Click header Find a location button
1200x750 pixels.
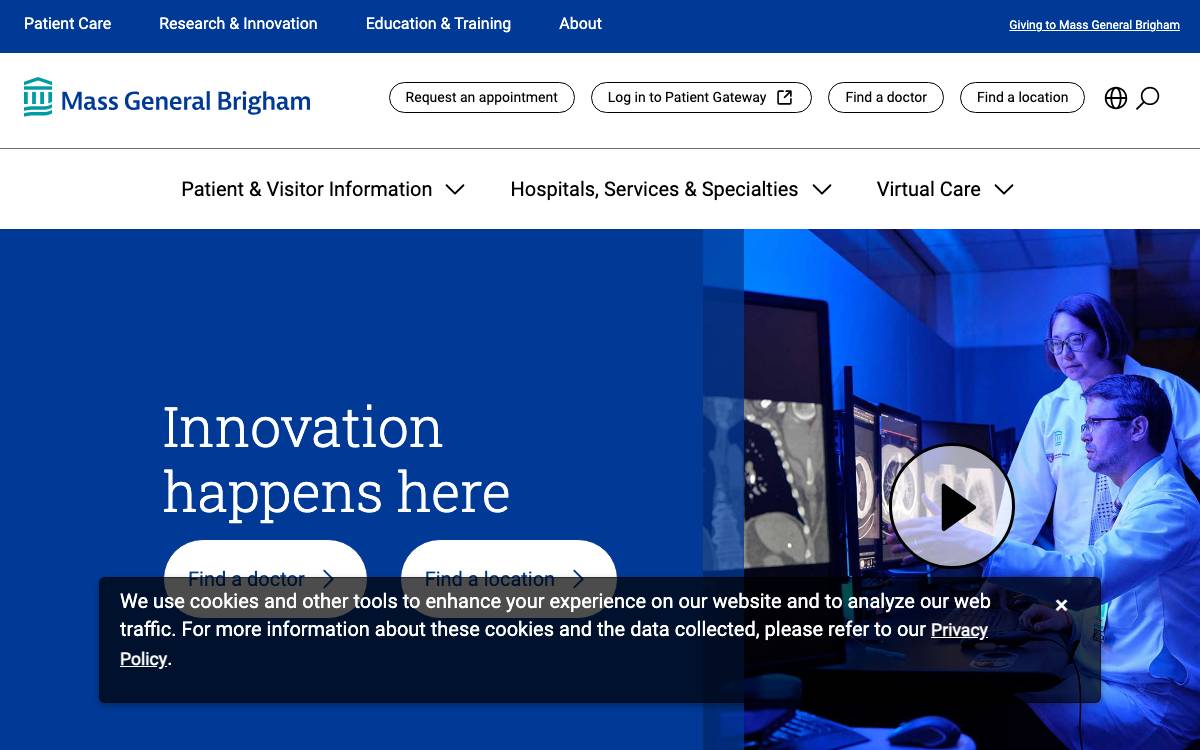(x=1022, y=97)
